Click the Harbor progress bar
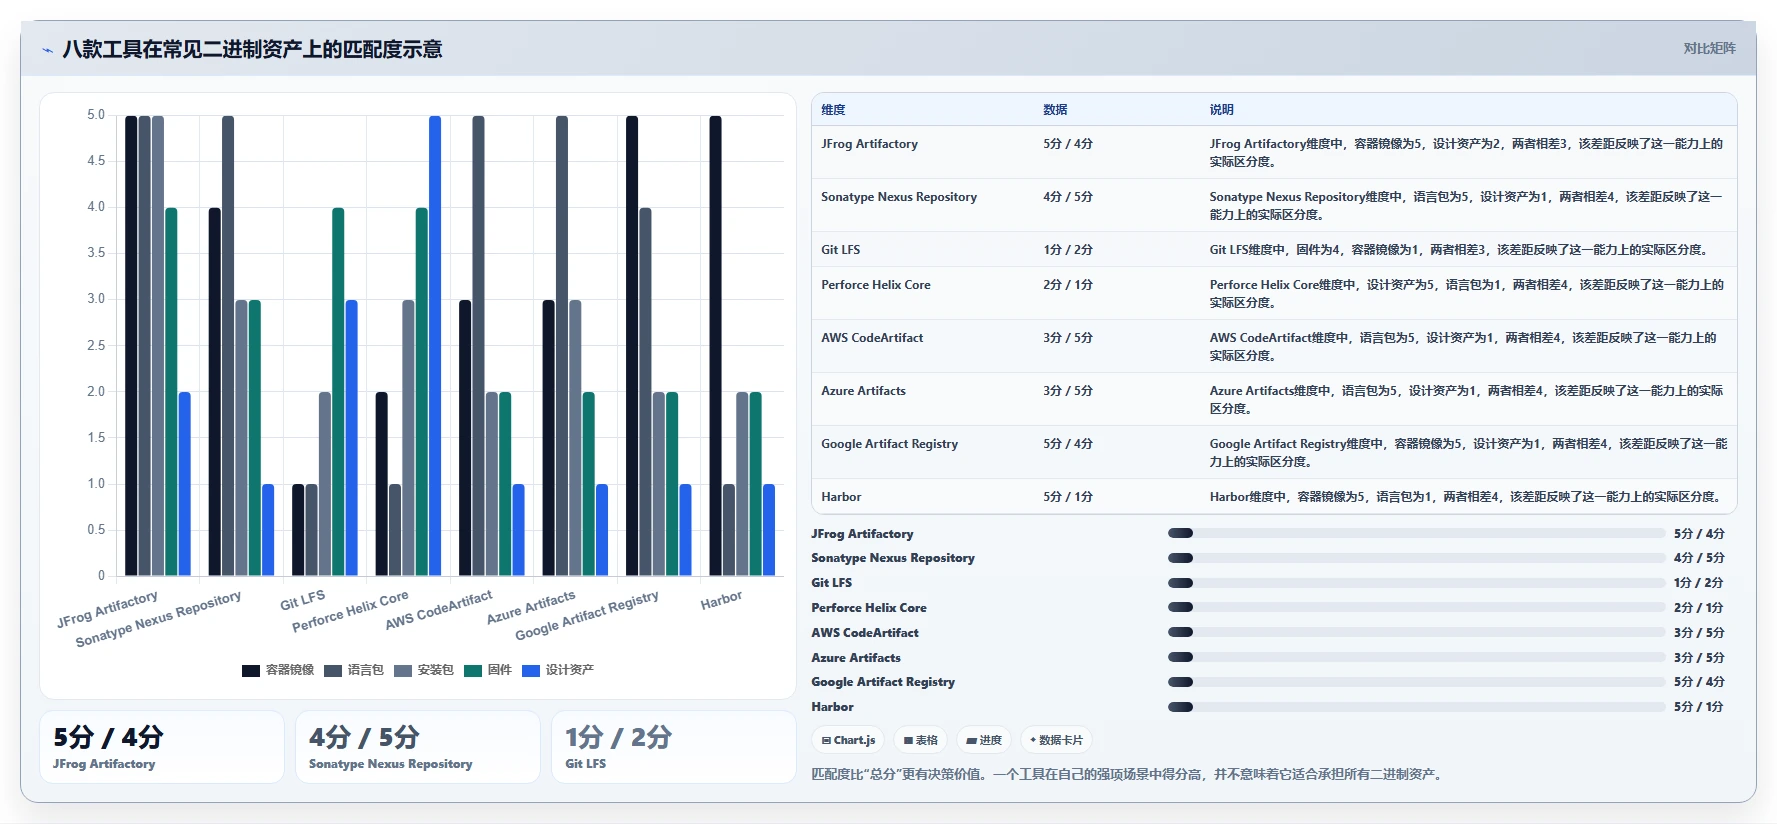Viewport: 1777px width, 824px height. [x=1416, y=707]
